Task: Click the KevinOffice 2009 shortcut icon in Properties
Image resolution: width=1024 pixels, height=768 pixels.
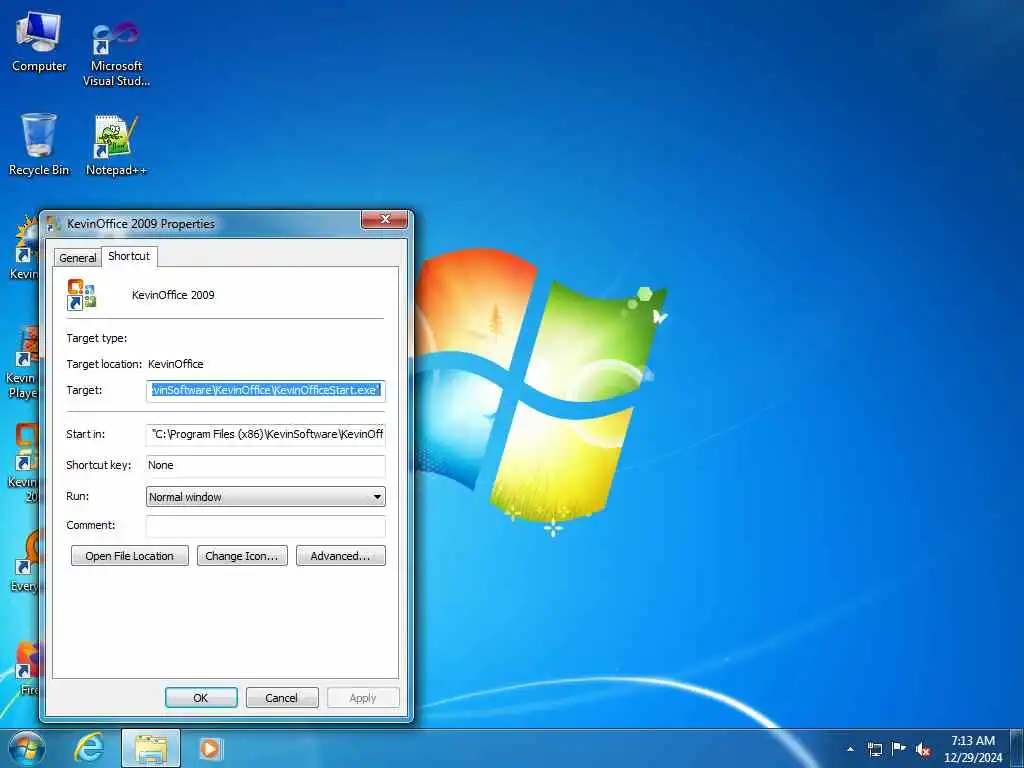Action: pyautogui.click(x=82, y=295)
